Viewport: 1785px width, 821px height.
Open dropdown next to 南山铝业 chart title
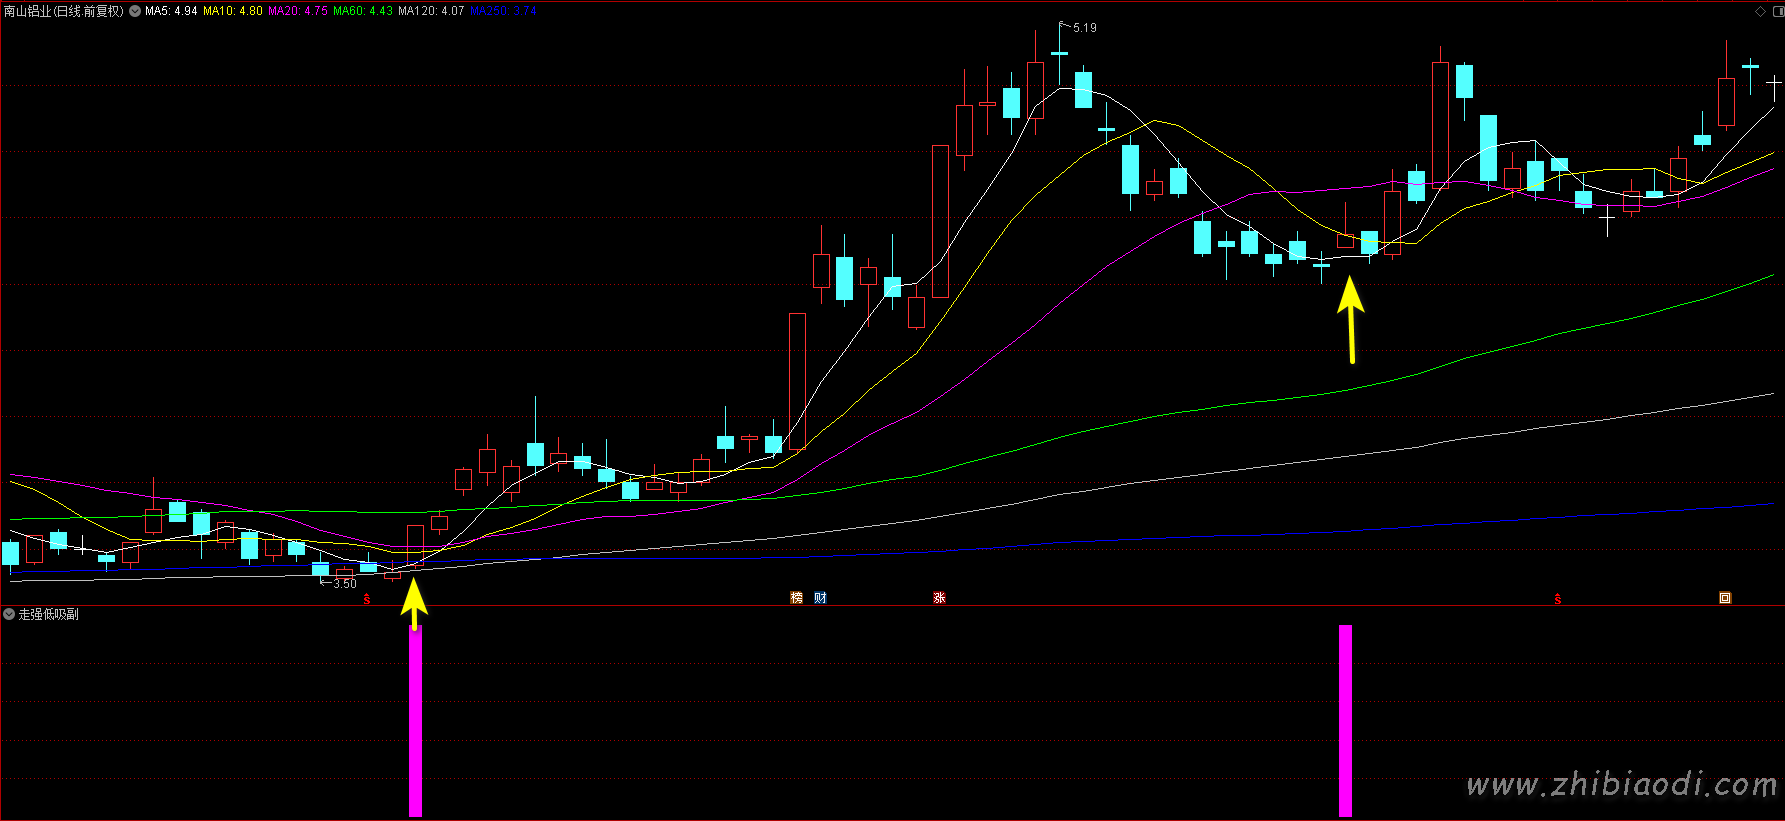(x=135, y=11)
